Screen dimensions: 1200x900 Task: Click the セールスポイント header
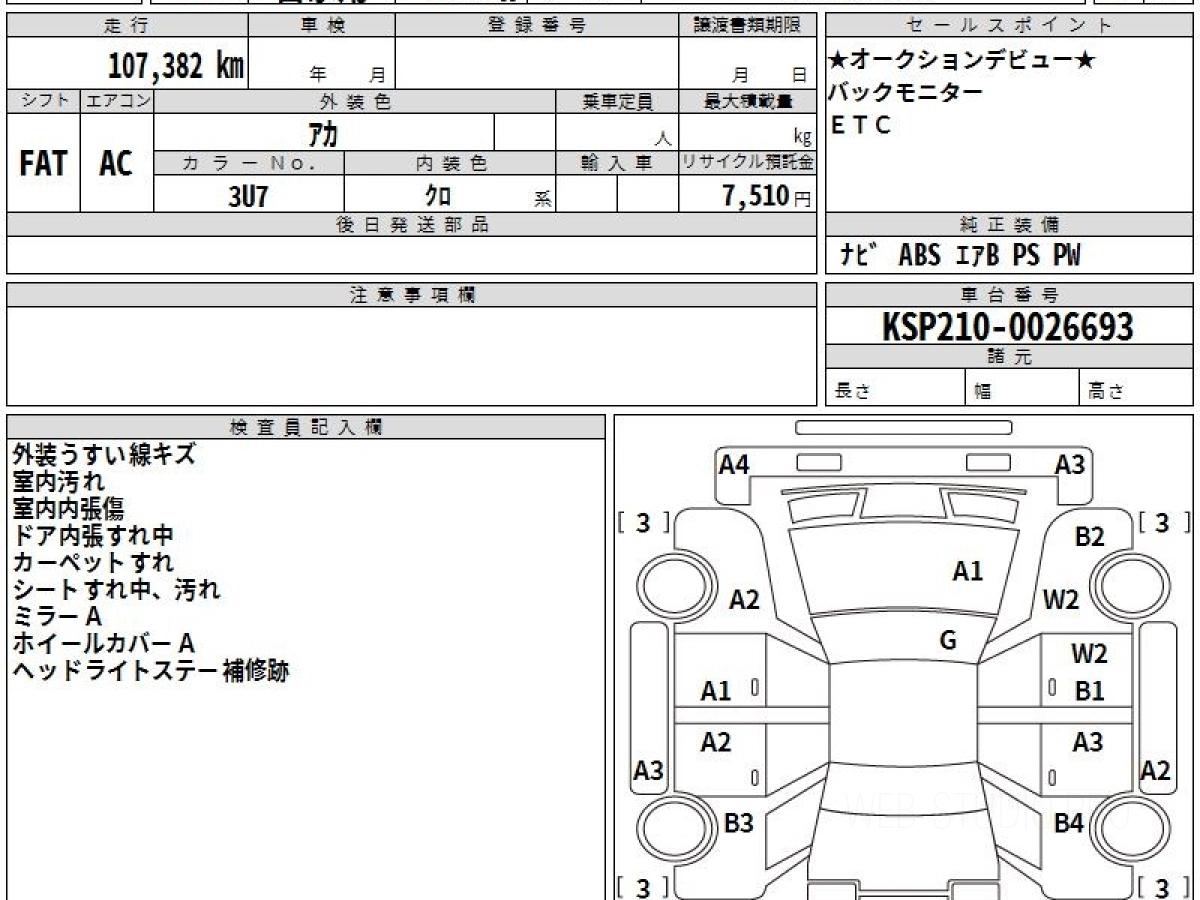click(x=1009, y=26)
